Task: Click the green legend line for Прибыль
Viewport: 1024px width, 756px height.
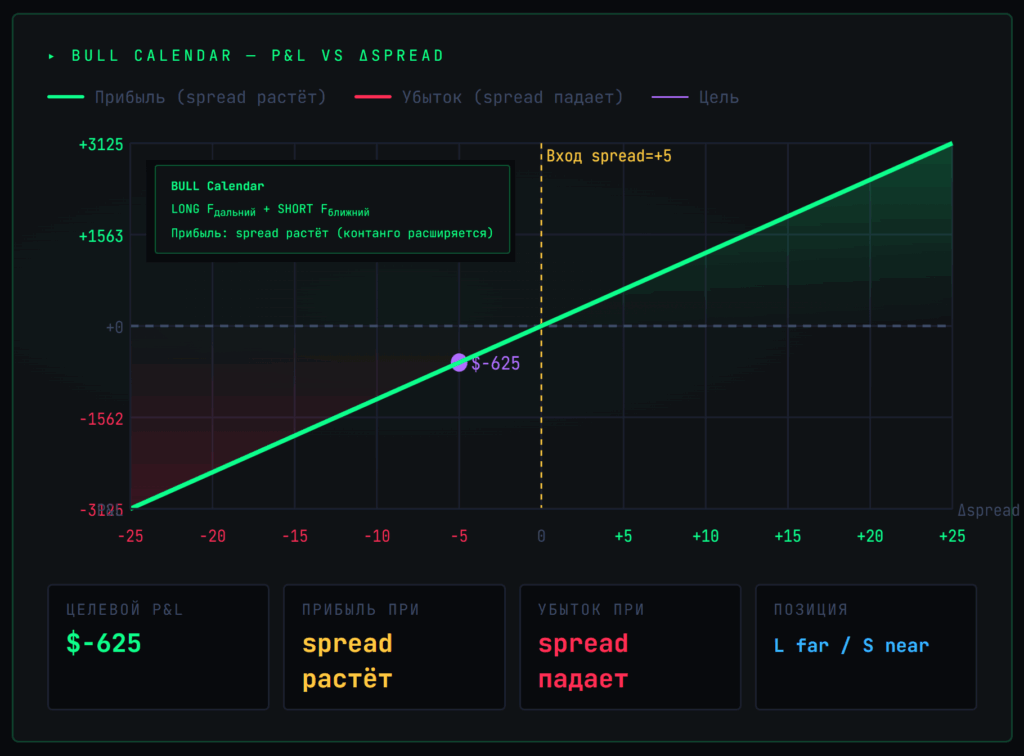Action: coord(66,97)
